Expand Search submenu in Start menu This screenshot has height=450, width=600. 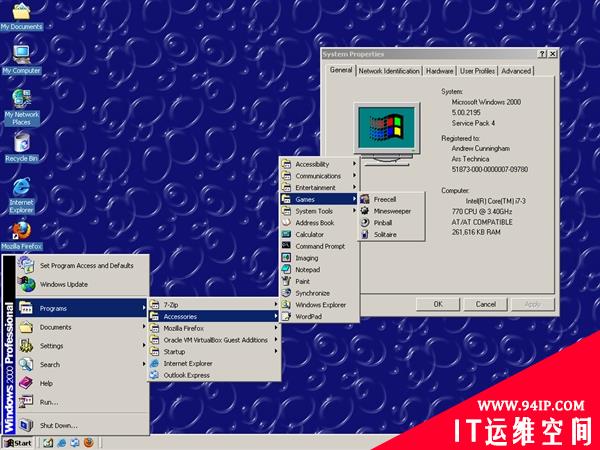[x=82, y=365]
